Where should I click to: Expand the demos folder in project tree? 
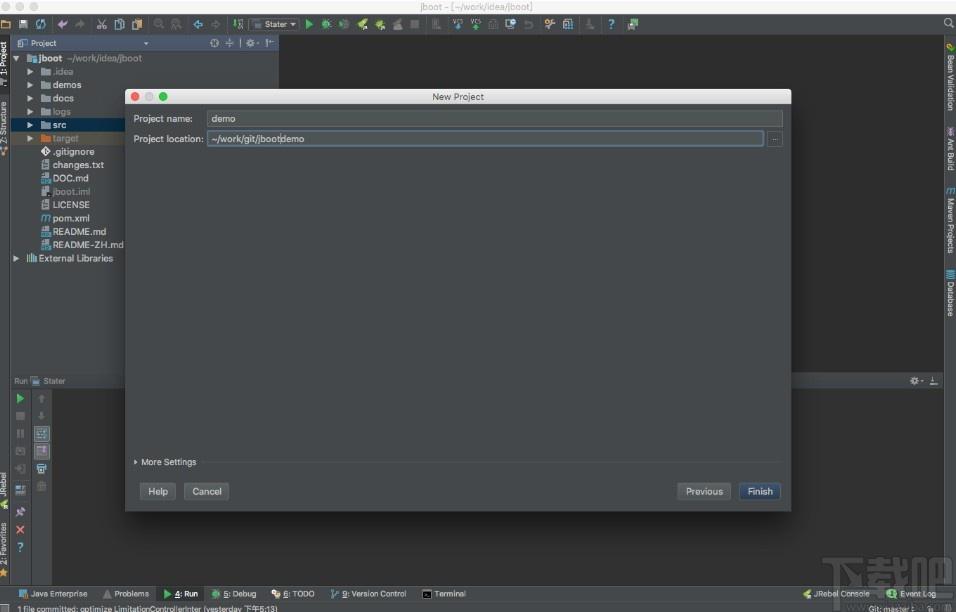pos(30,85)
